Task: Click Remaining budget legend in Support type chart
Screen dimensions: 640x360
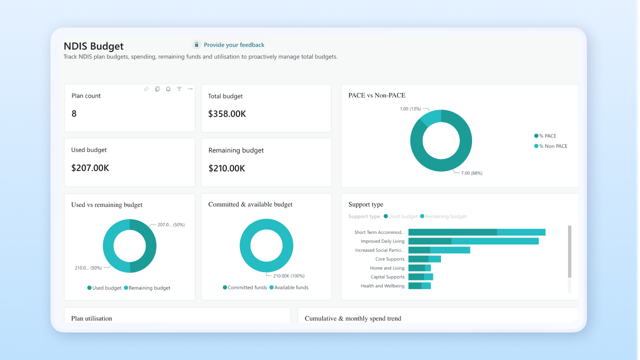Action: point(443,216)
